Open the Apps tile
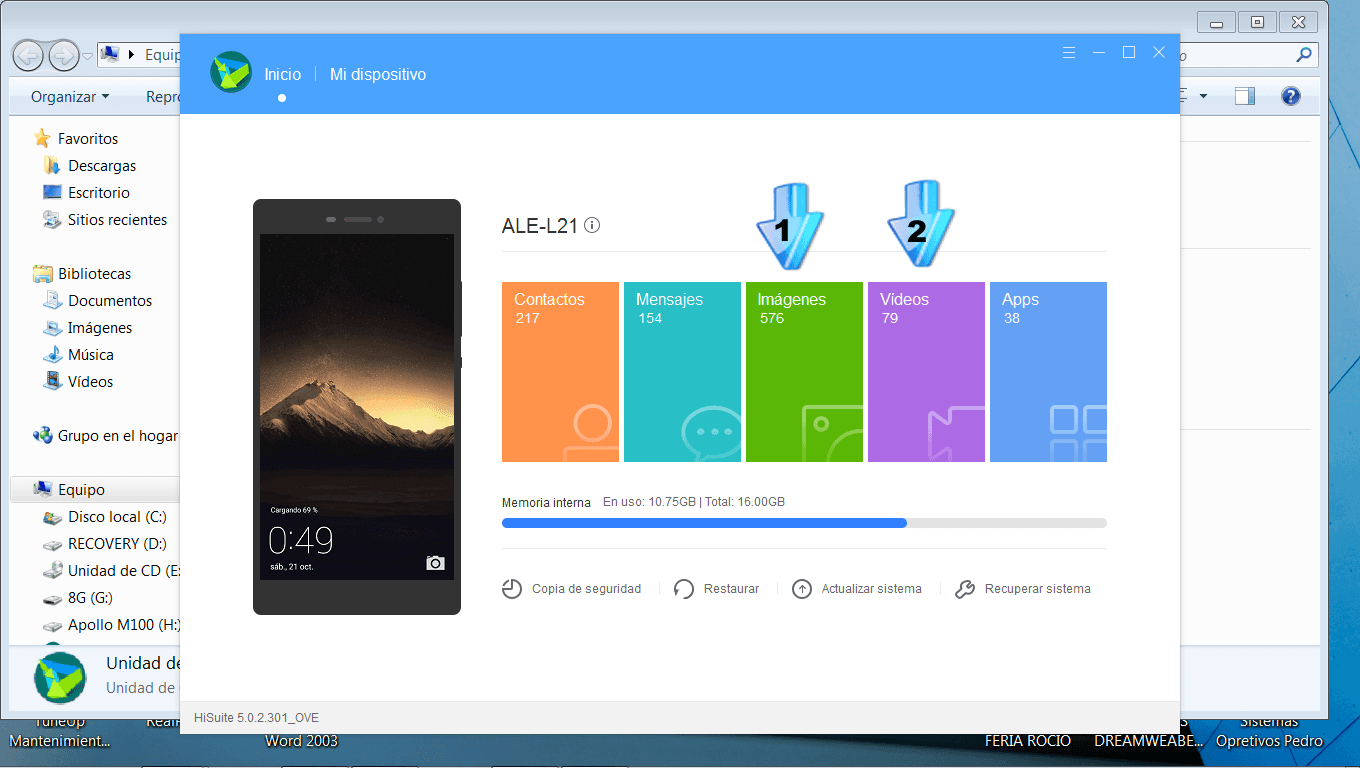Image resolution: width=1360 pixels, height=768 pixels. pyautogui.click(x=1048, y=372)
